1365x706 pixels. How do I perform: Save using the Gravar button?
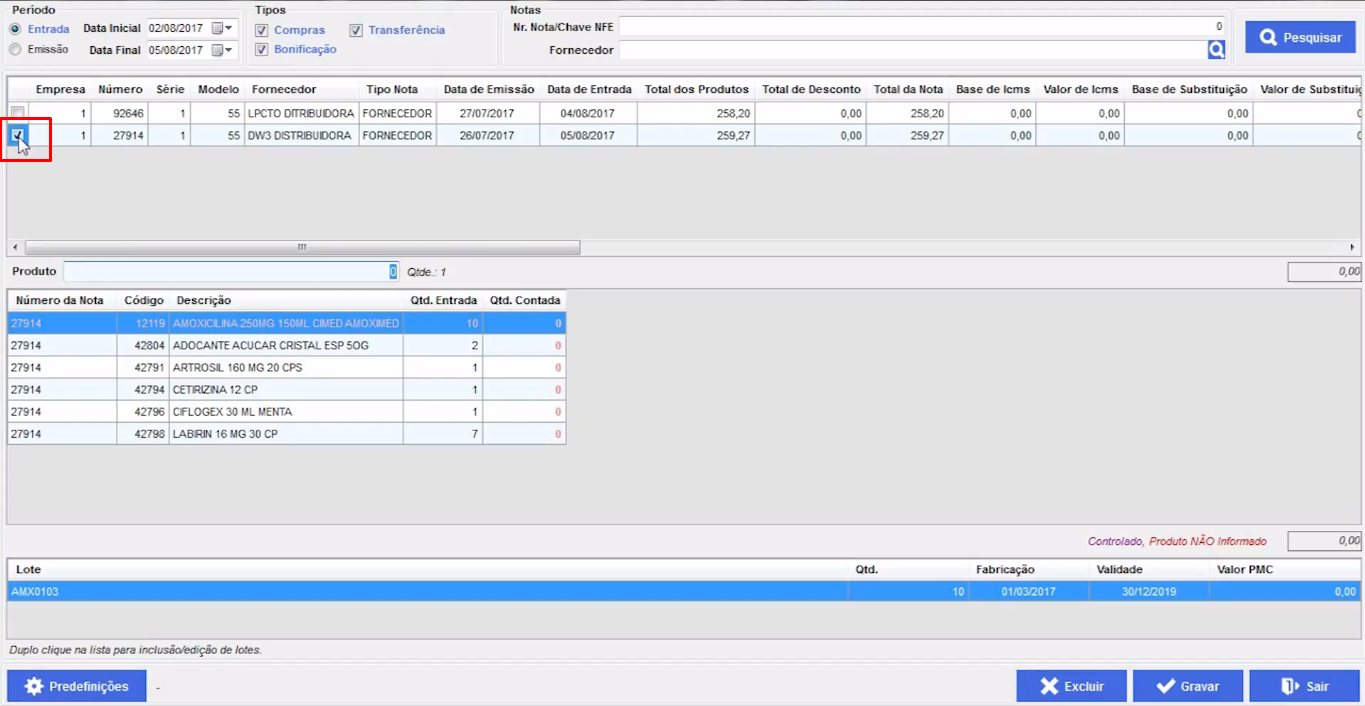(1187, 686)
